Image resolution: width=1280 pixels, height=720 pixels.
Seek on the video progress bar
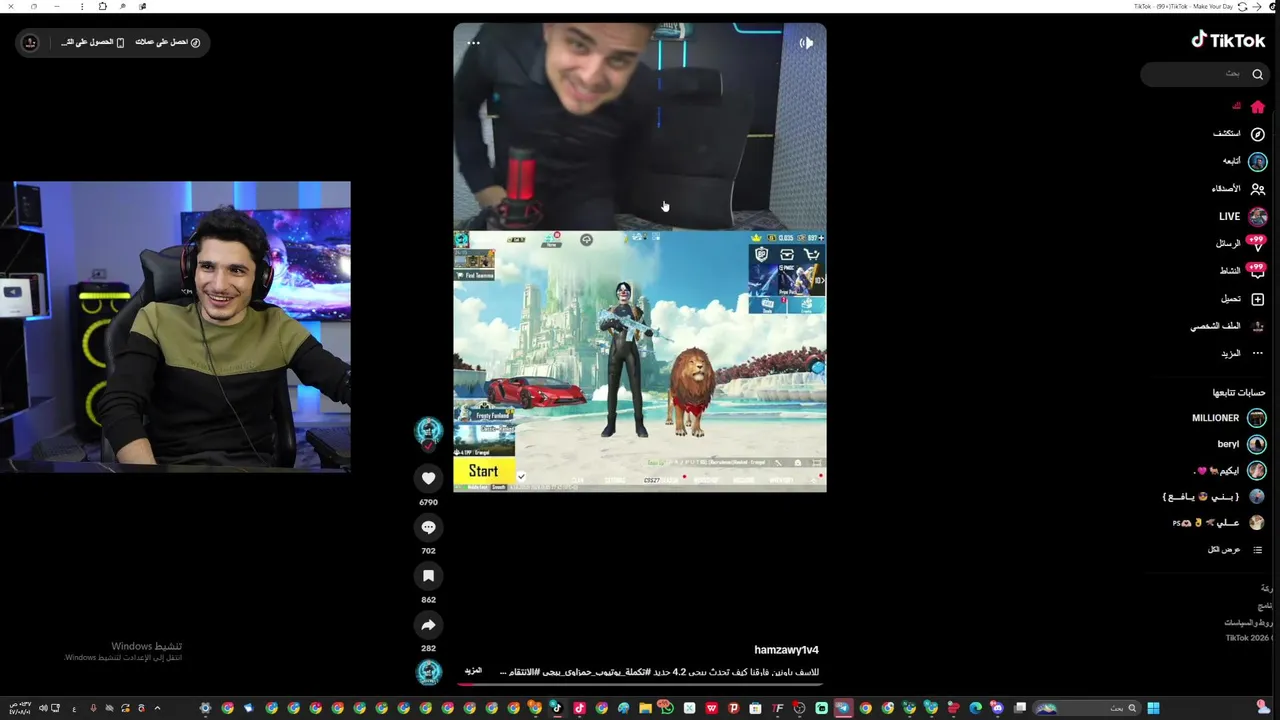tap(640, 684)
